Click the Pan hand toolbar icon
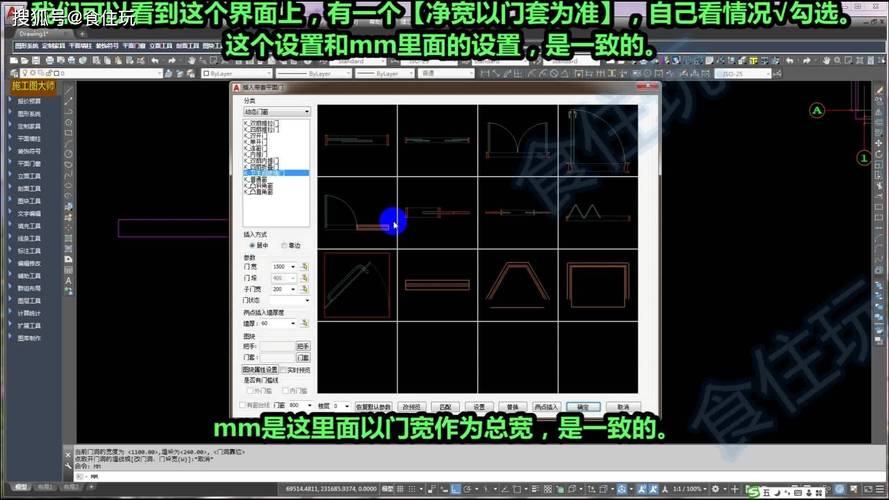Viewport: 889px width, 500px height. 192,60
